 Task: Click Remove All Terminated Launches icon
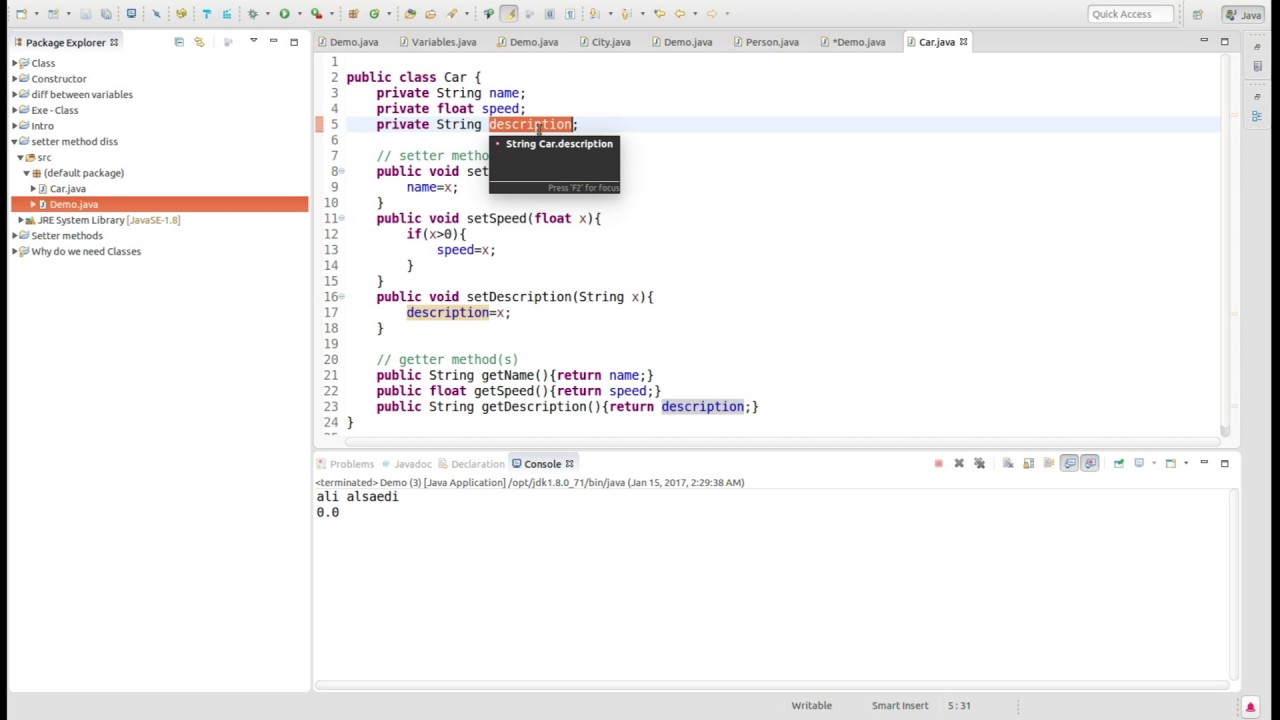pyautogui.click(x=979, y=463)
